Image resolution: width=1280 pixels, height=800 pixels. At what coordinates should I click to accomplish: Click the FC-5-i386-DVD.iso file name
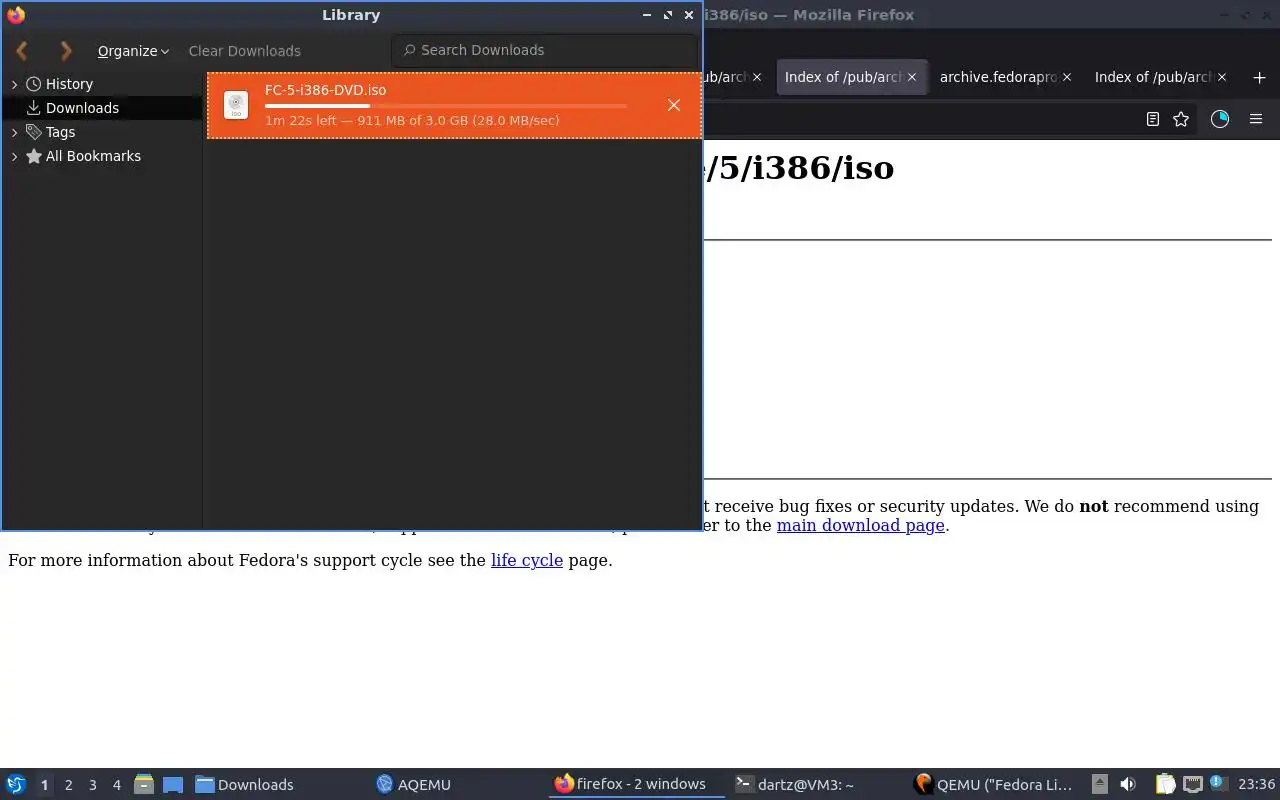325,90
